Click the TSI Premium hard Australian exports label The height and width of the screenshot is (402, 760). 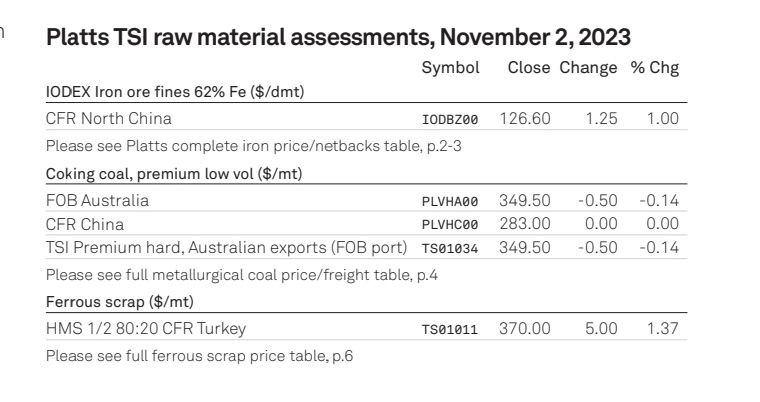[226, 248]
